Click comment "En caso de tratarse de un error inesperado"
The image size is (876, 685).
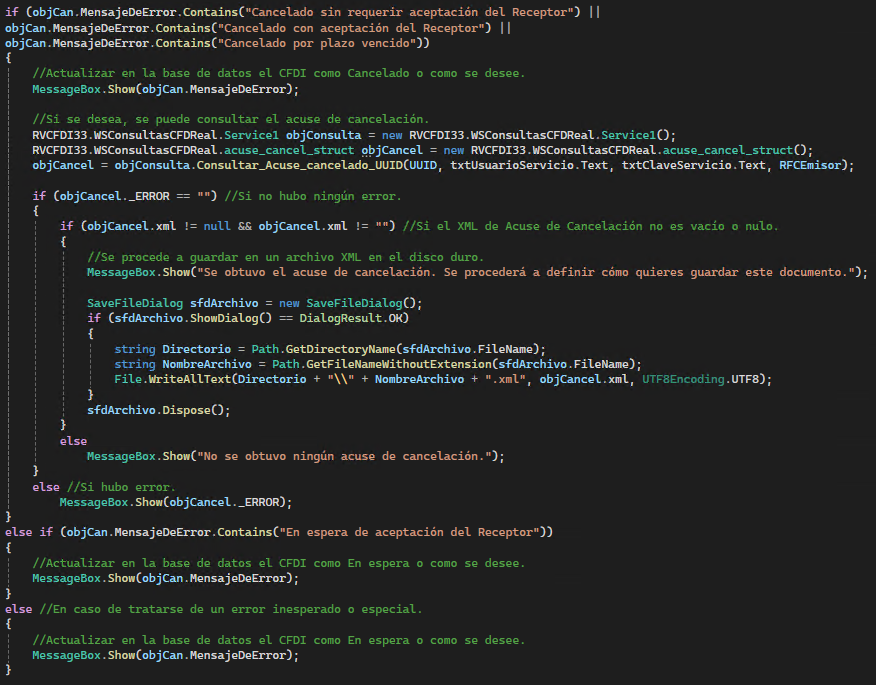[x=231, y=609]
